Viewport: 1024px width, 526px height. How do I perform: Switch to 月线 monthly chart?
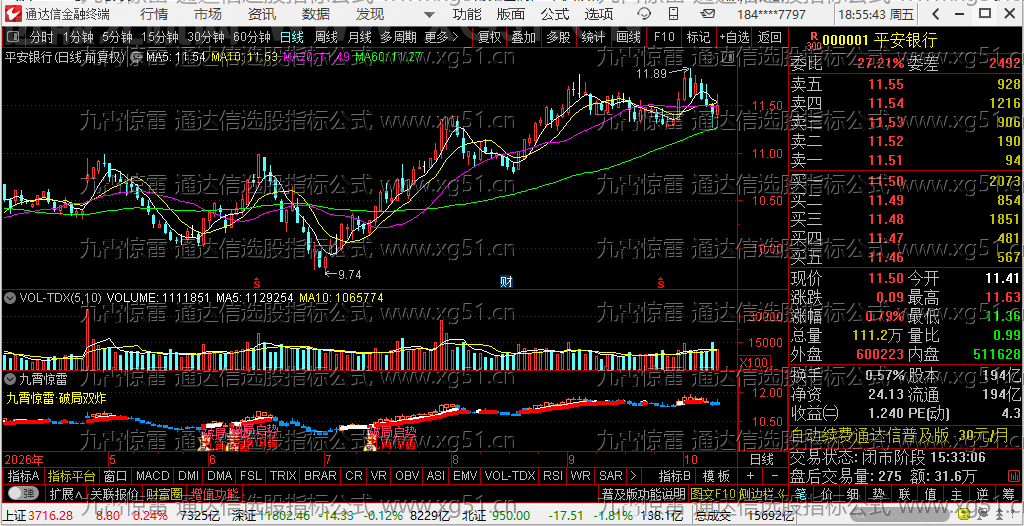(x=359, y=37)
